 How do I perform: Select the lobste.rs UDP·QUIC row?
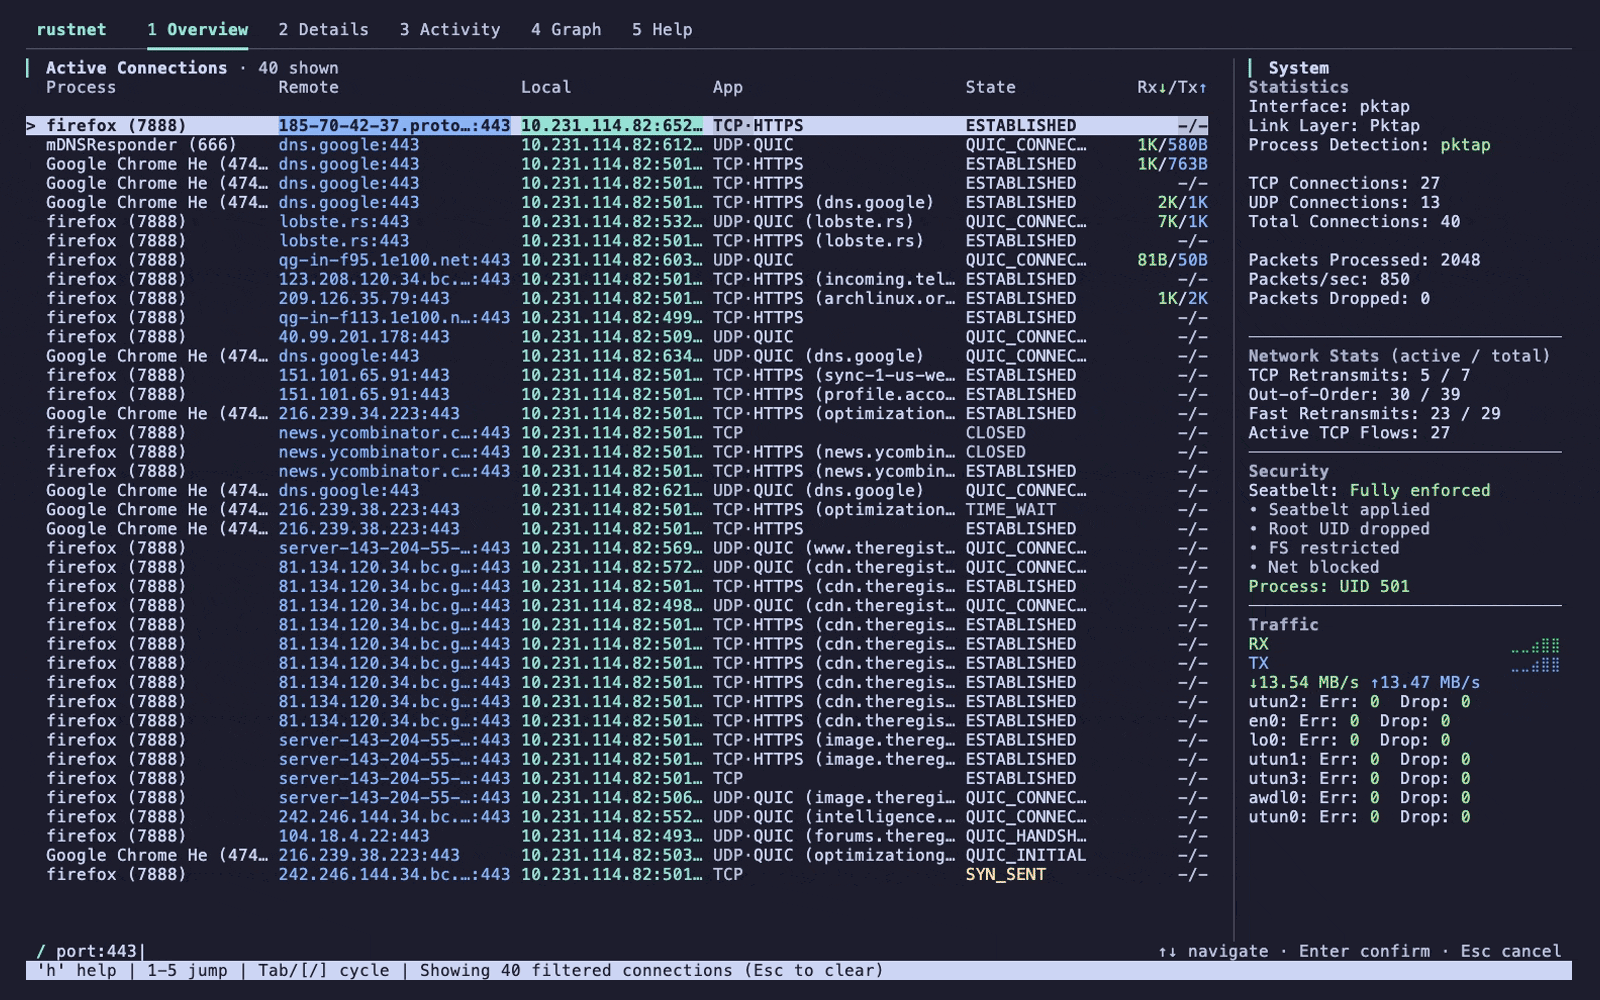pyautogui.click(x=617, y=222)
